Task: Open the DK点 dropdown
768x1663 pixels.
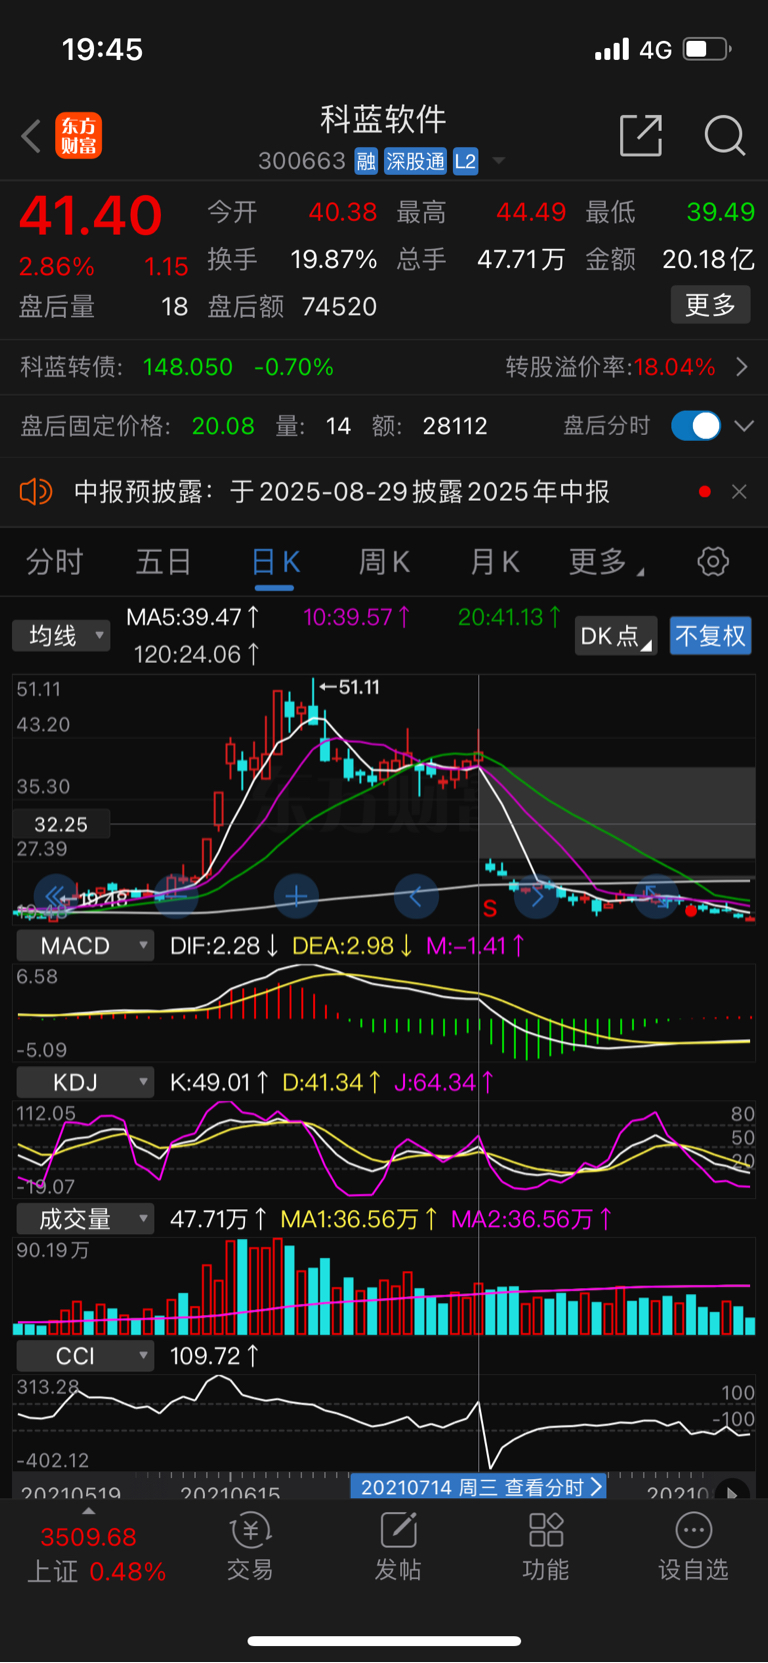Action: pos(616,636)
